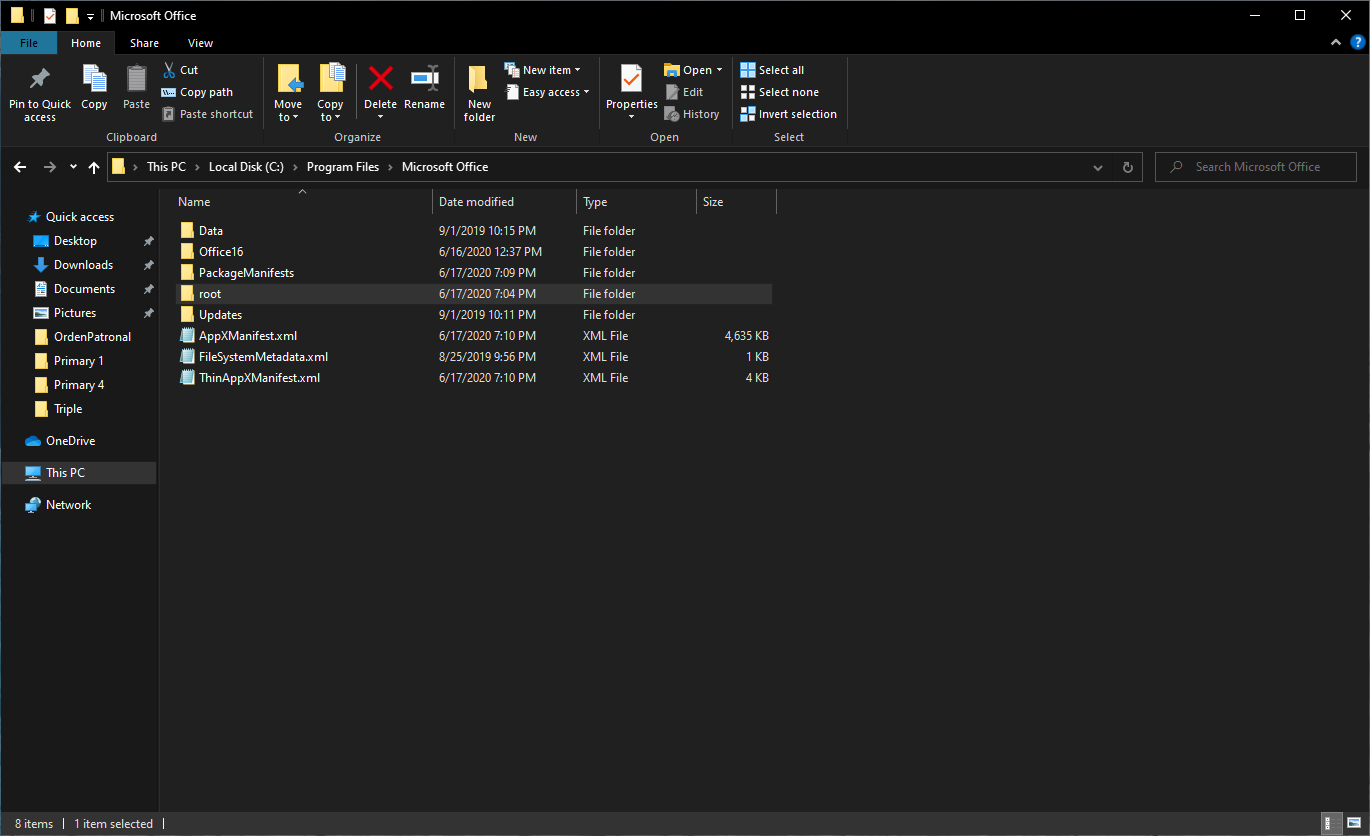Open the New item dropdown
Screen dimensions: 1370x836
[542, 70]
